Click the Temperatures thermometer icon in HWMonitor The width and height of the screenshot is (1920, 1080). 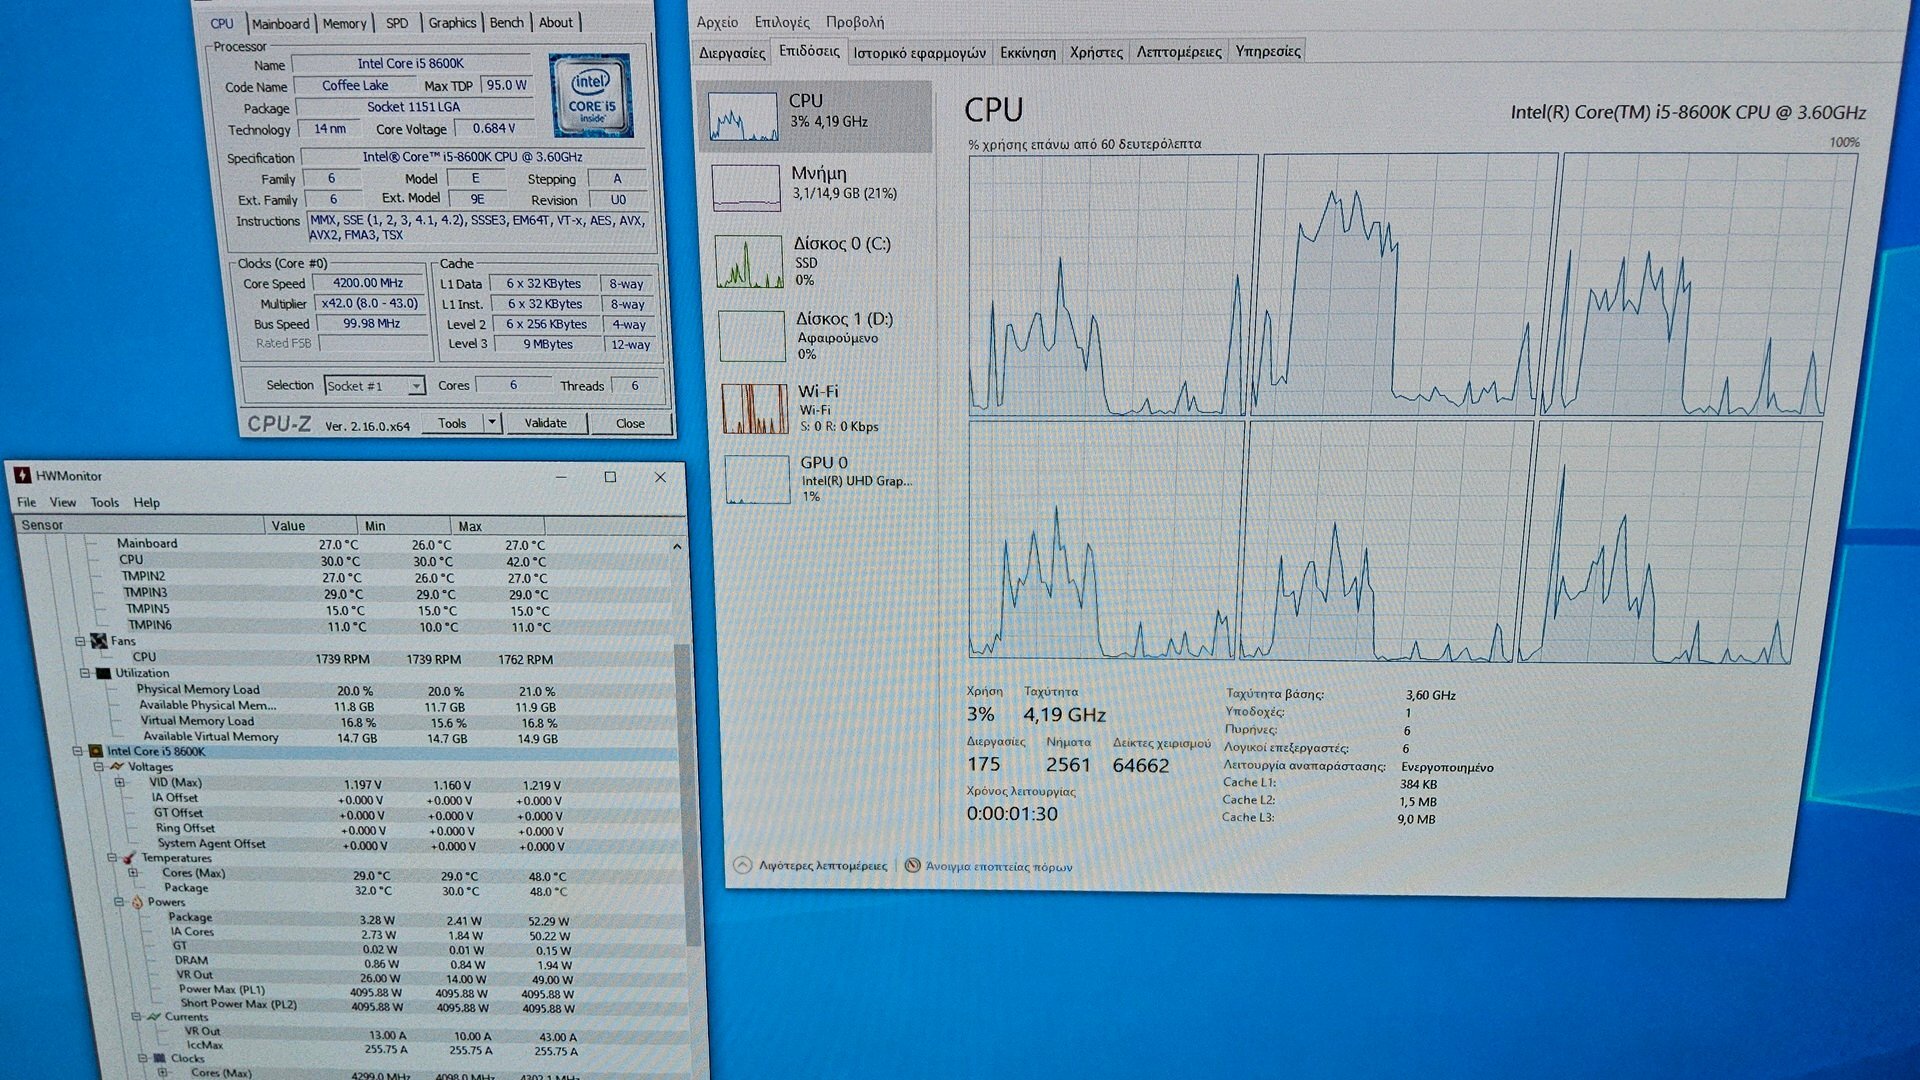[x=128, y=858]
